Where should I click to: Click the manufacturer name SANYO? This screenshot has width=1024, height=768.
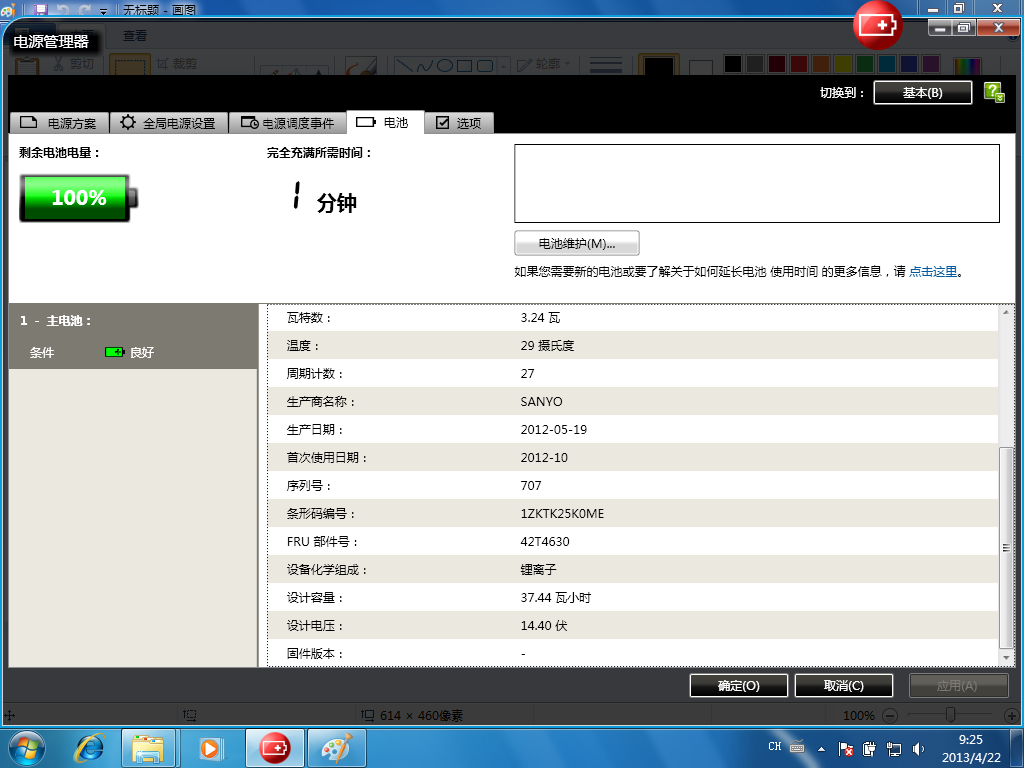pos(541,402)
